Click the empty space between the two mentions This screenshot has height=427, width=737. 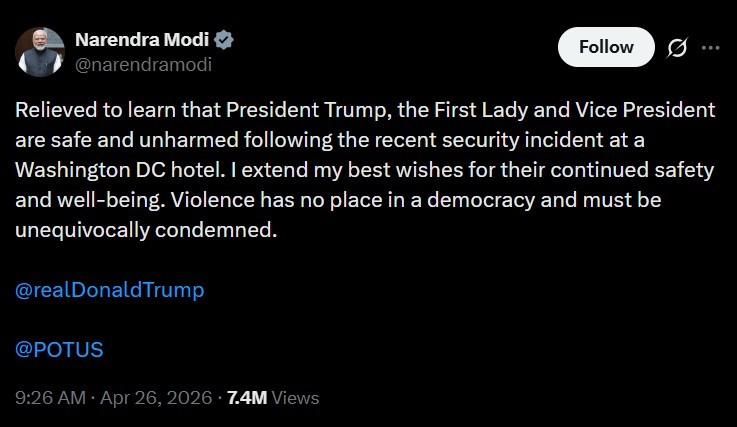tap(300, 320)
